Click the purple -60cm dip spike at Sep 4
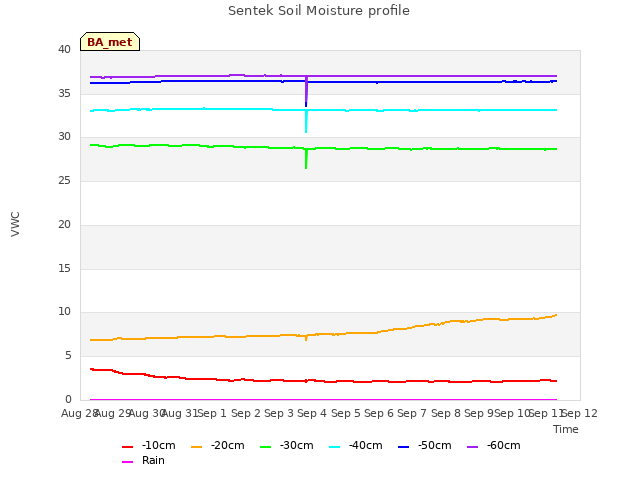Viewport: 640px width, 480px height. [x=306, y=89]
